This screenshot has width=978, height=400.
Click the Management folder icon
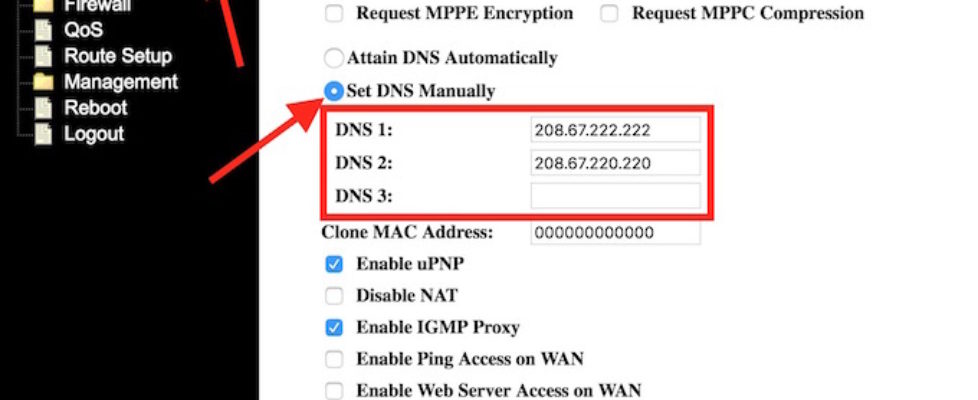(x=43, y=82)
